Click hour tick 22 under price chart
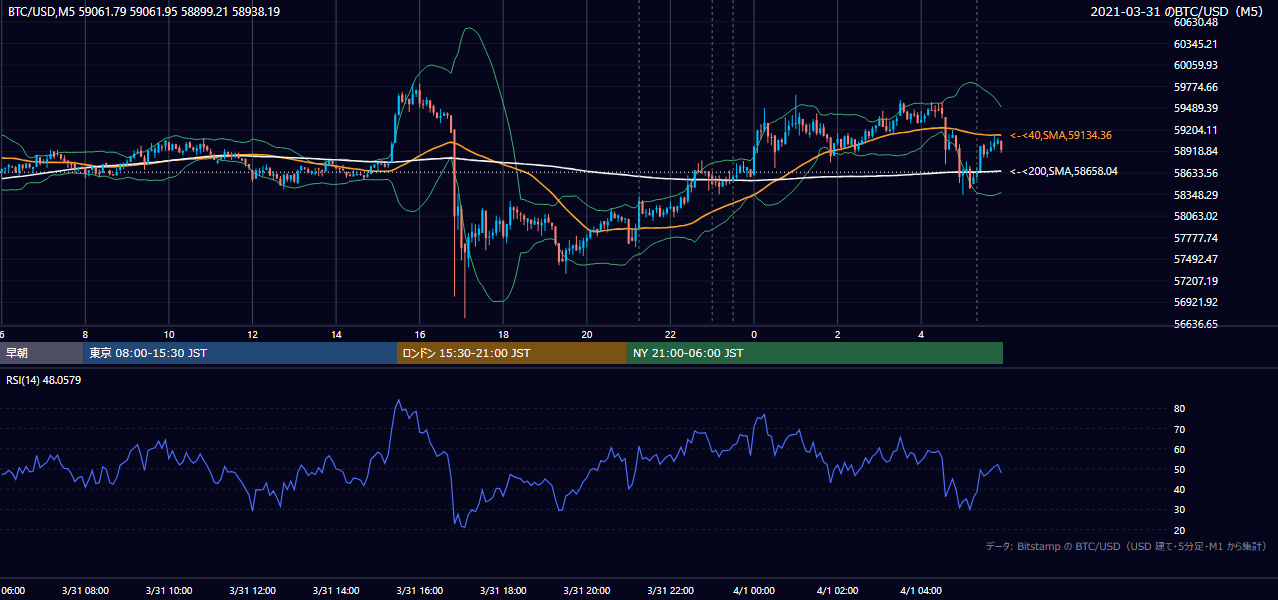The image size is (1278, 600). pyautogui.click(x=671, y=334)
